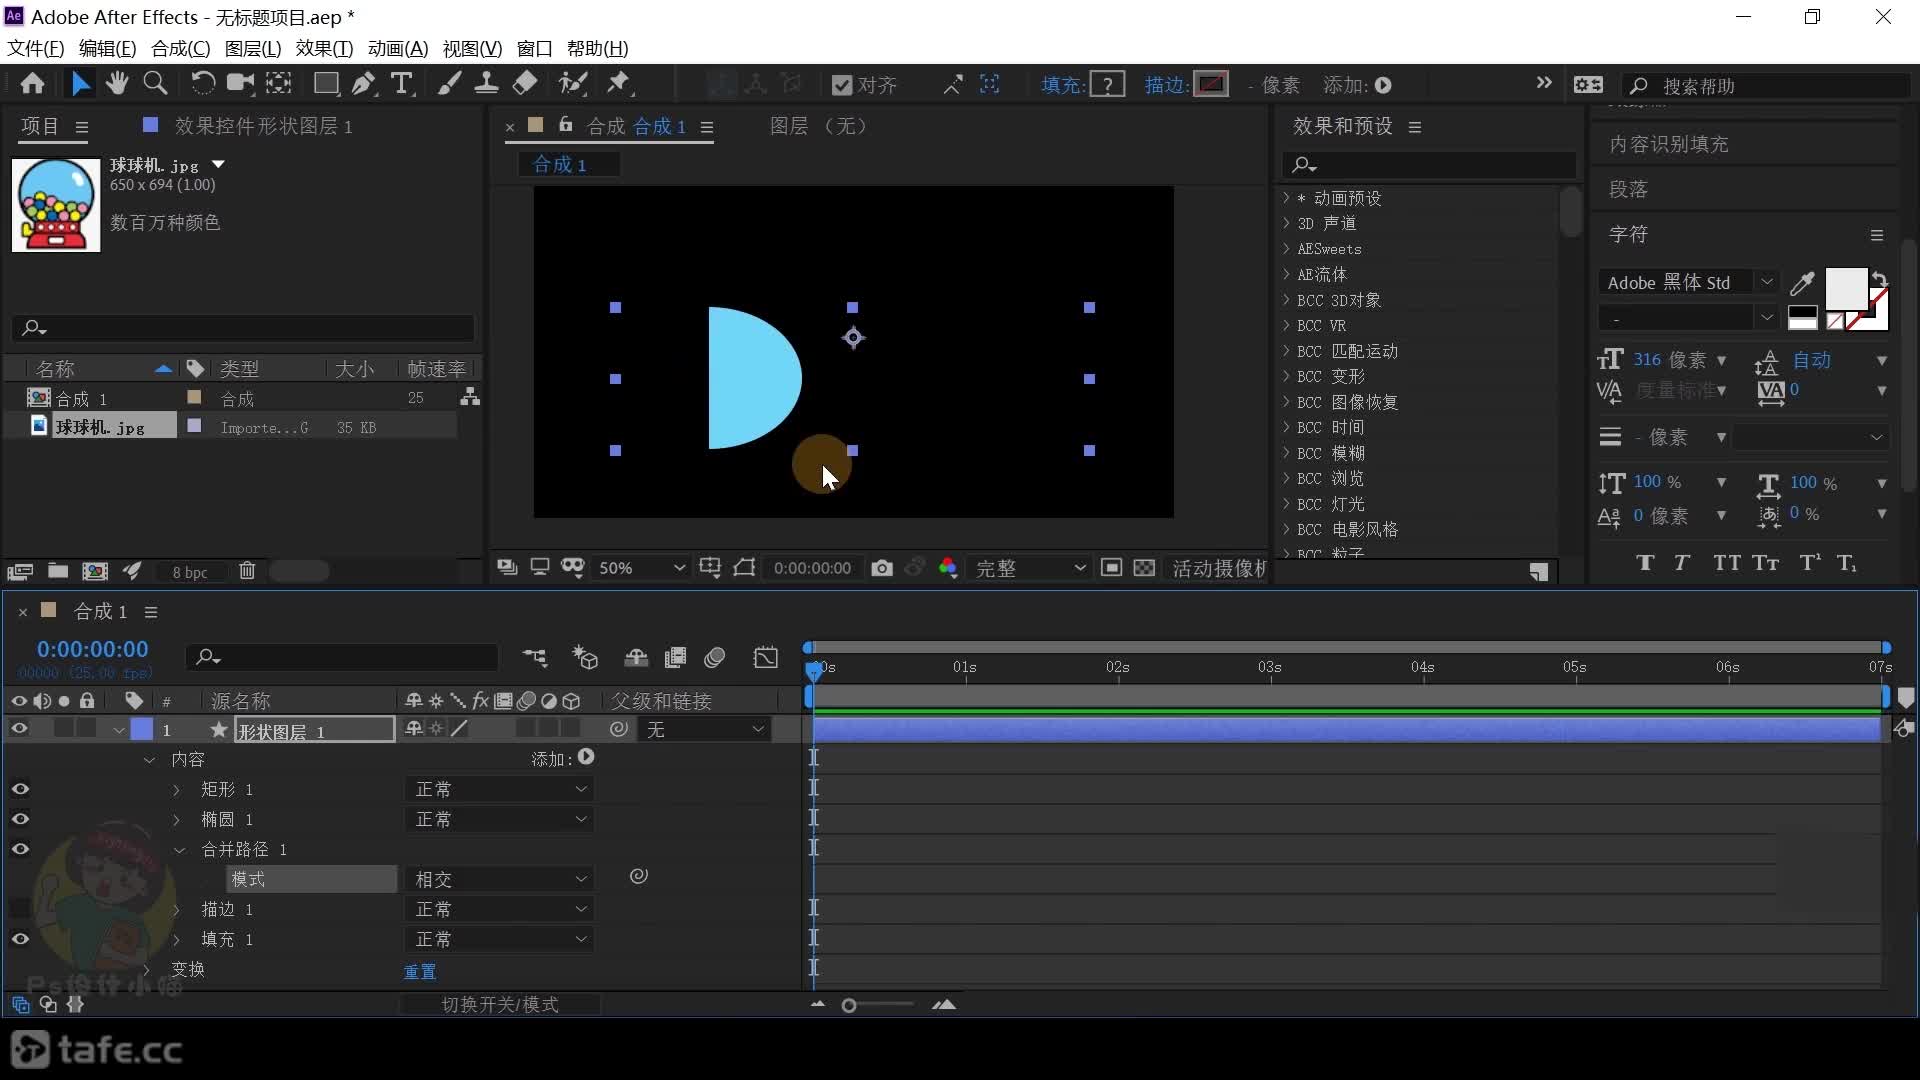Viewport: 1920px width, 1080px height.
Task: Expand the 矩形 1 group
Action: 177,790
